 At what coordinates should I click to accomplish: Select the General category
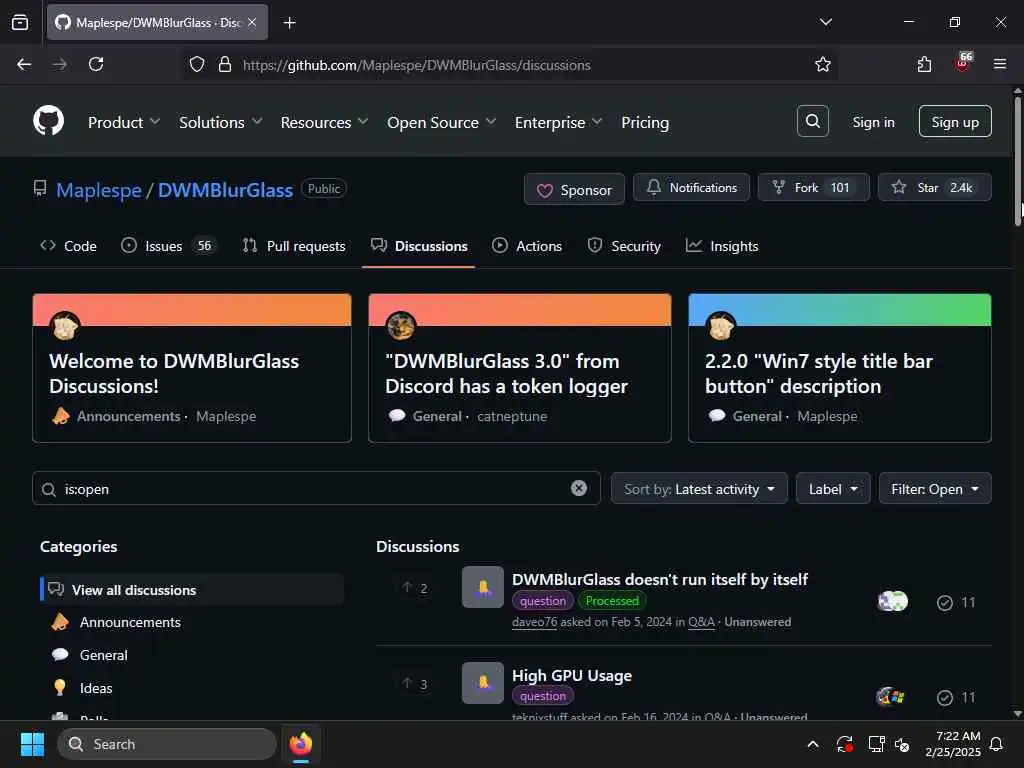[x=103, y=655]
